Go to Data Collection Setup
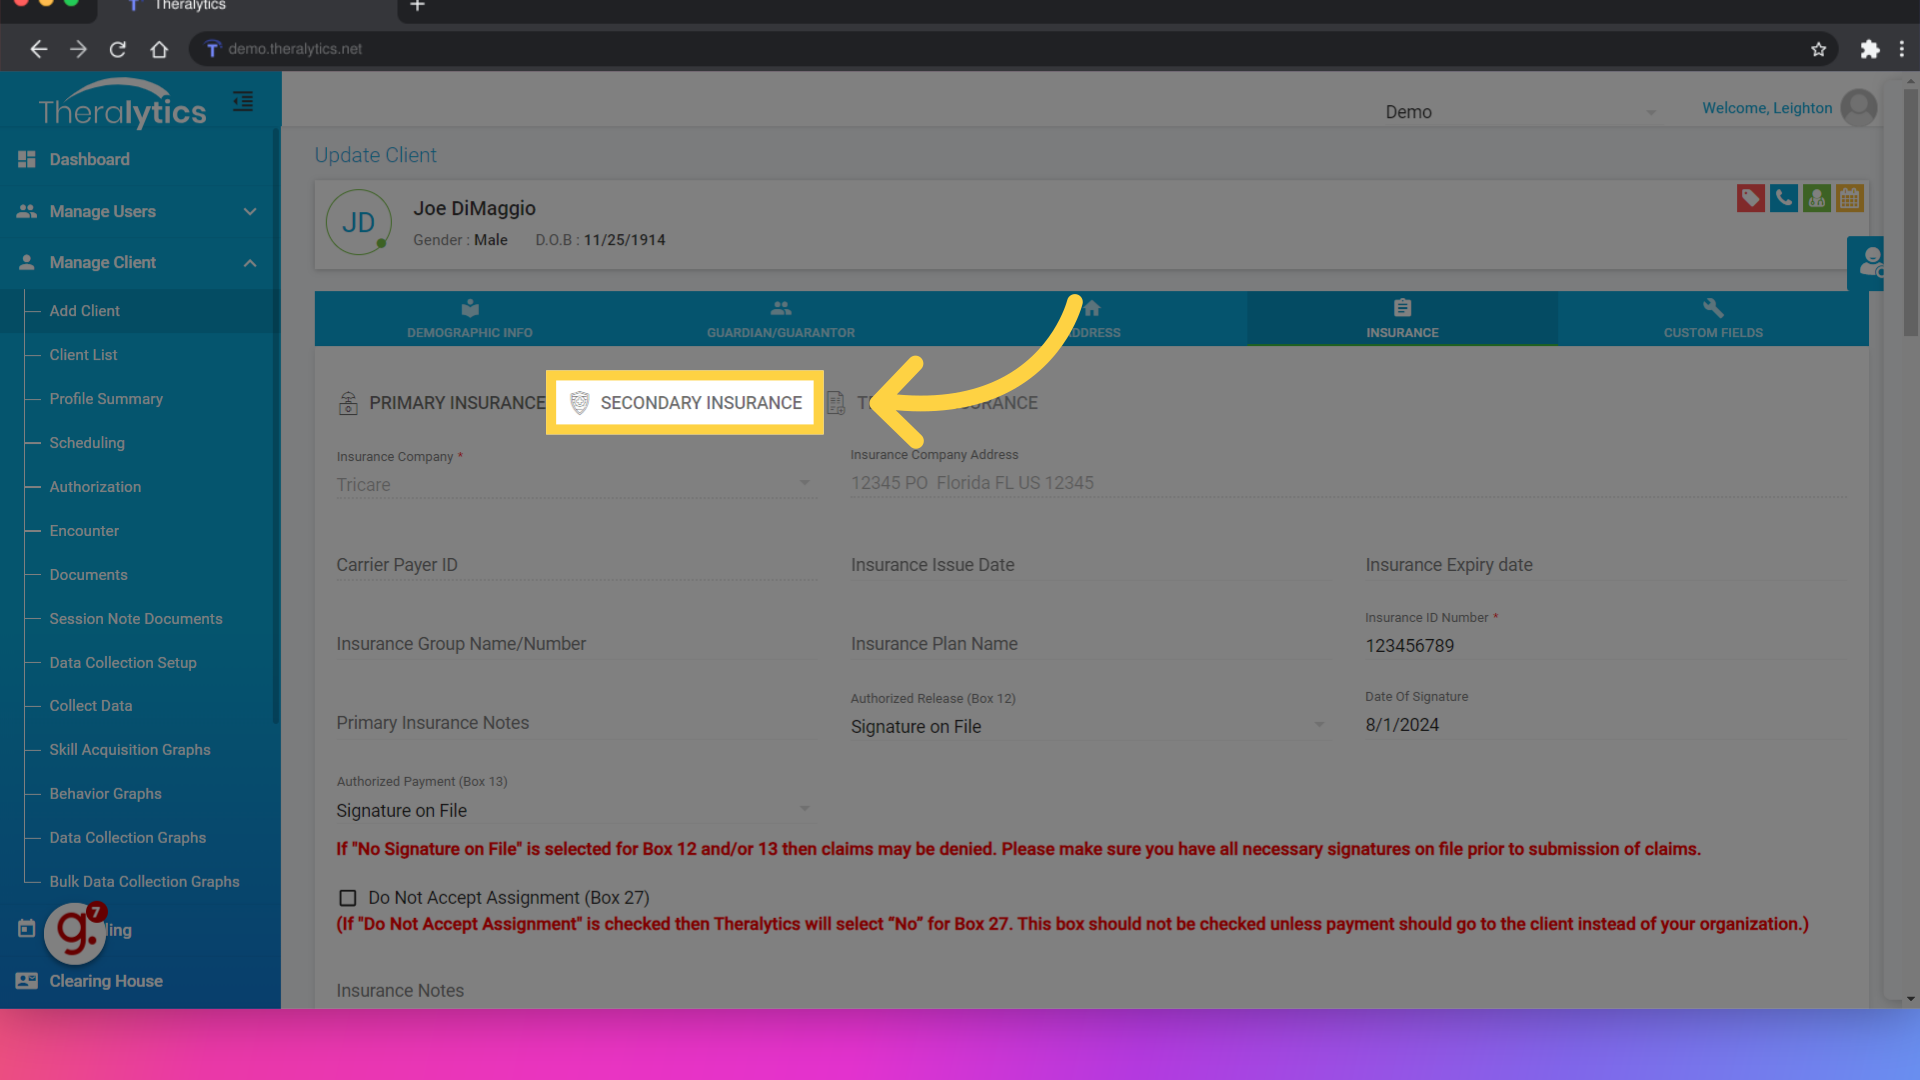The image size is (1920, 1080). coord(123,663)
